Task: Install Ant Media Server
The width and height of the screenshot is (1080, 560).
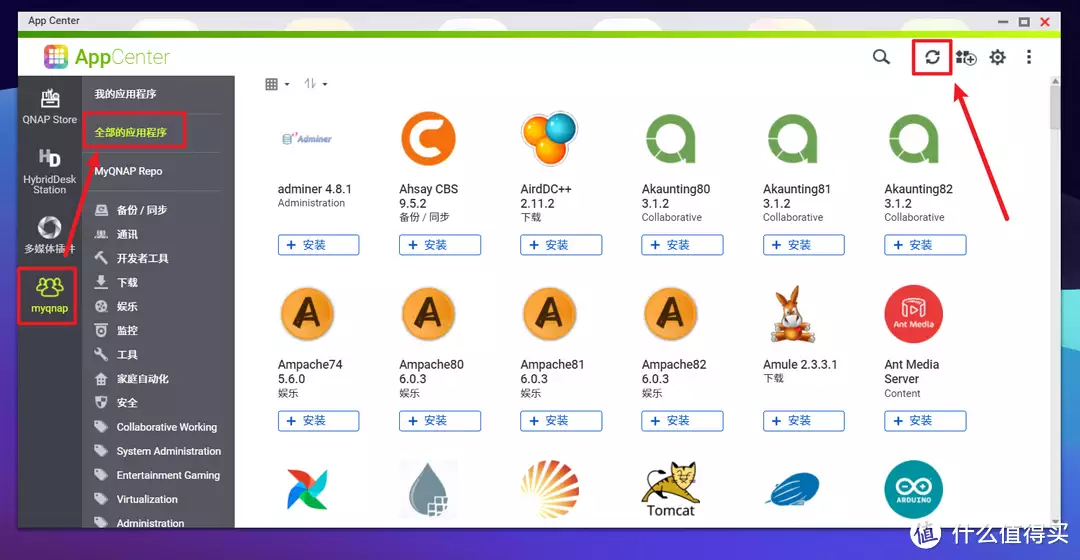Action: [x=925, y=420]
